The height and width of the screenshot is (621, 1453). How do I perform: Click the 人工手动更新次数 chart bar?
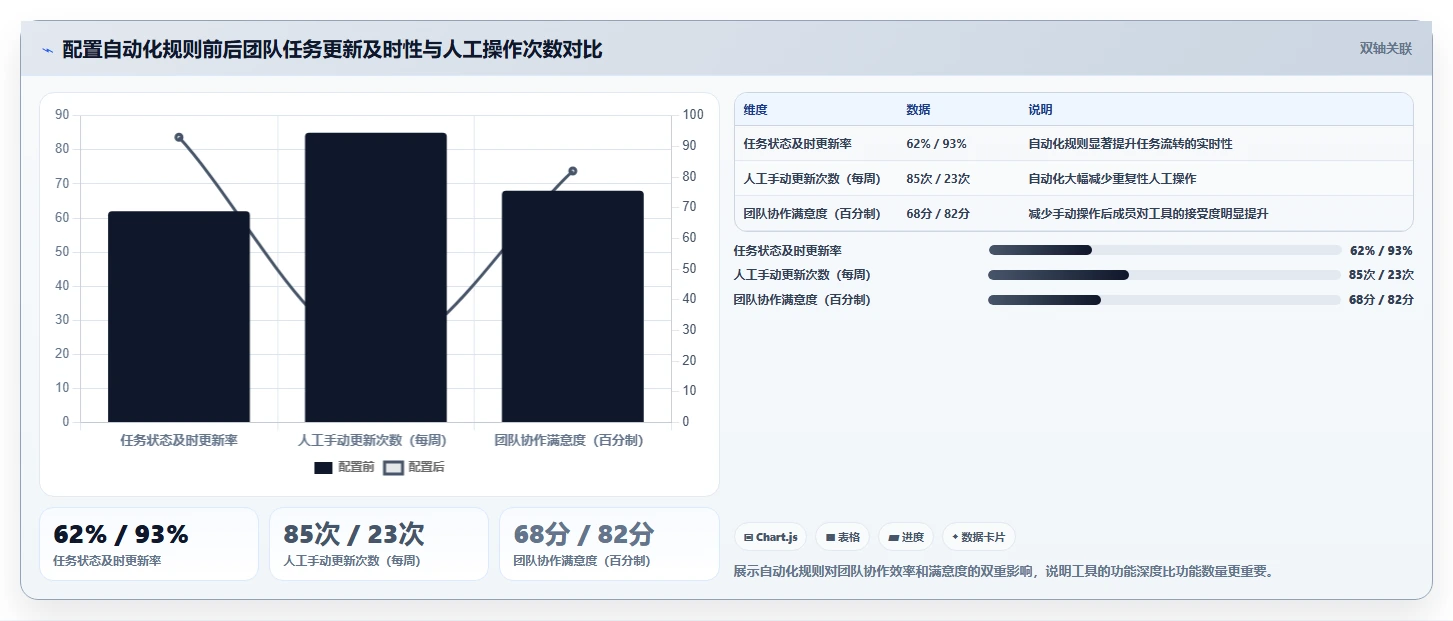tap(376, 277)
